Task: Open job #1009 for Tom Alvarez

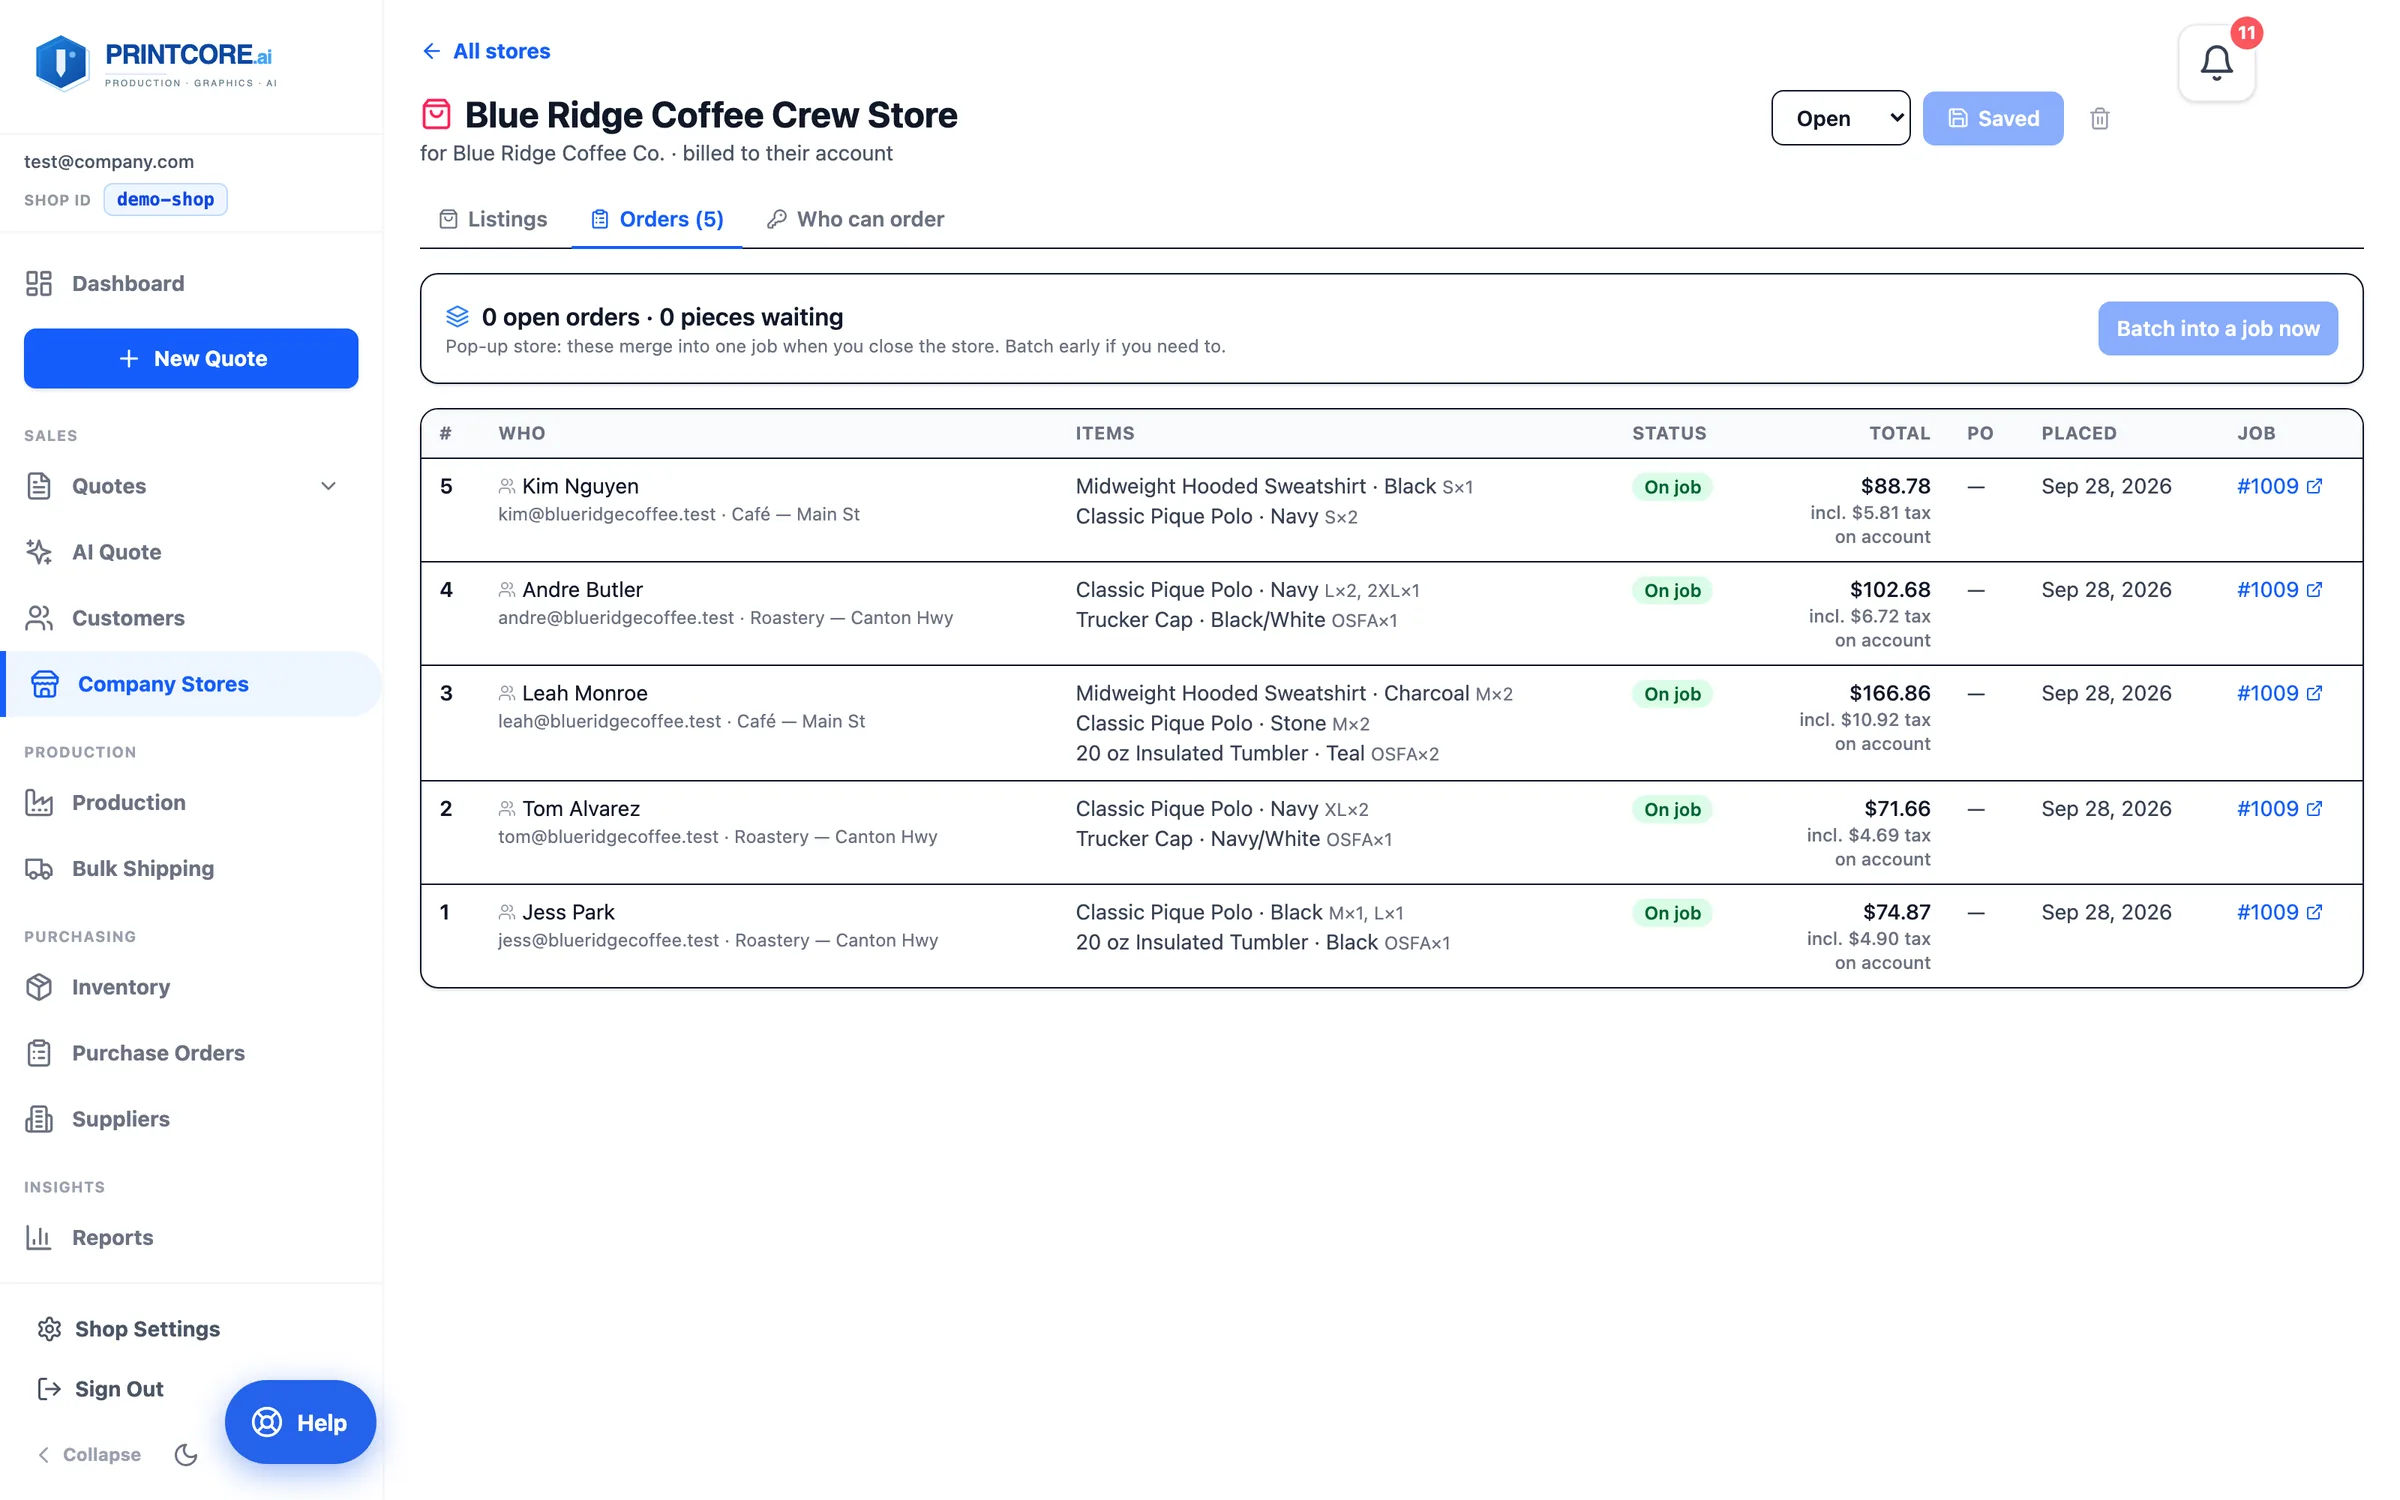Action: 2279,809
